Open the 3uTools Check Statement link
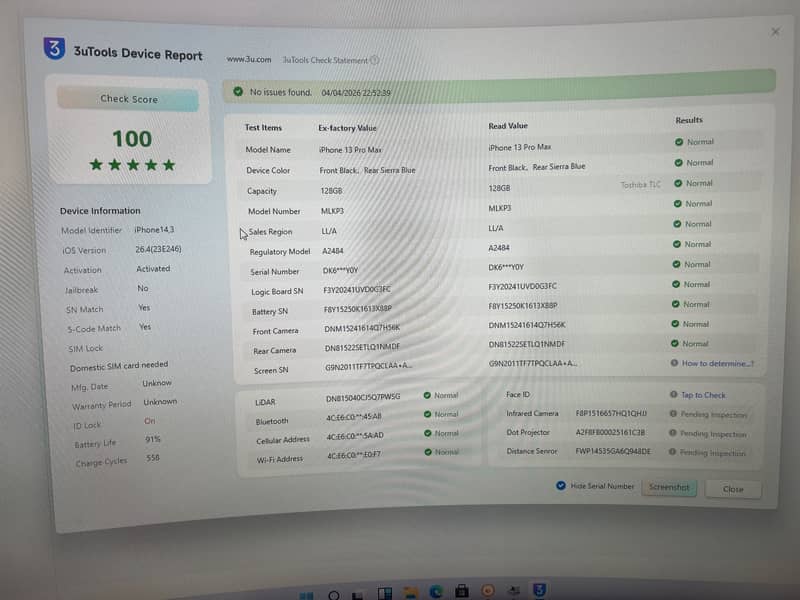The height and width of the screenshot is (600, 800). click(325, 60)
